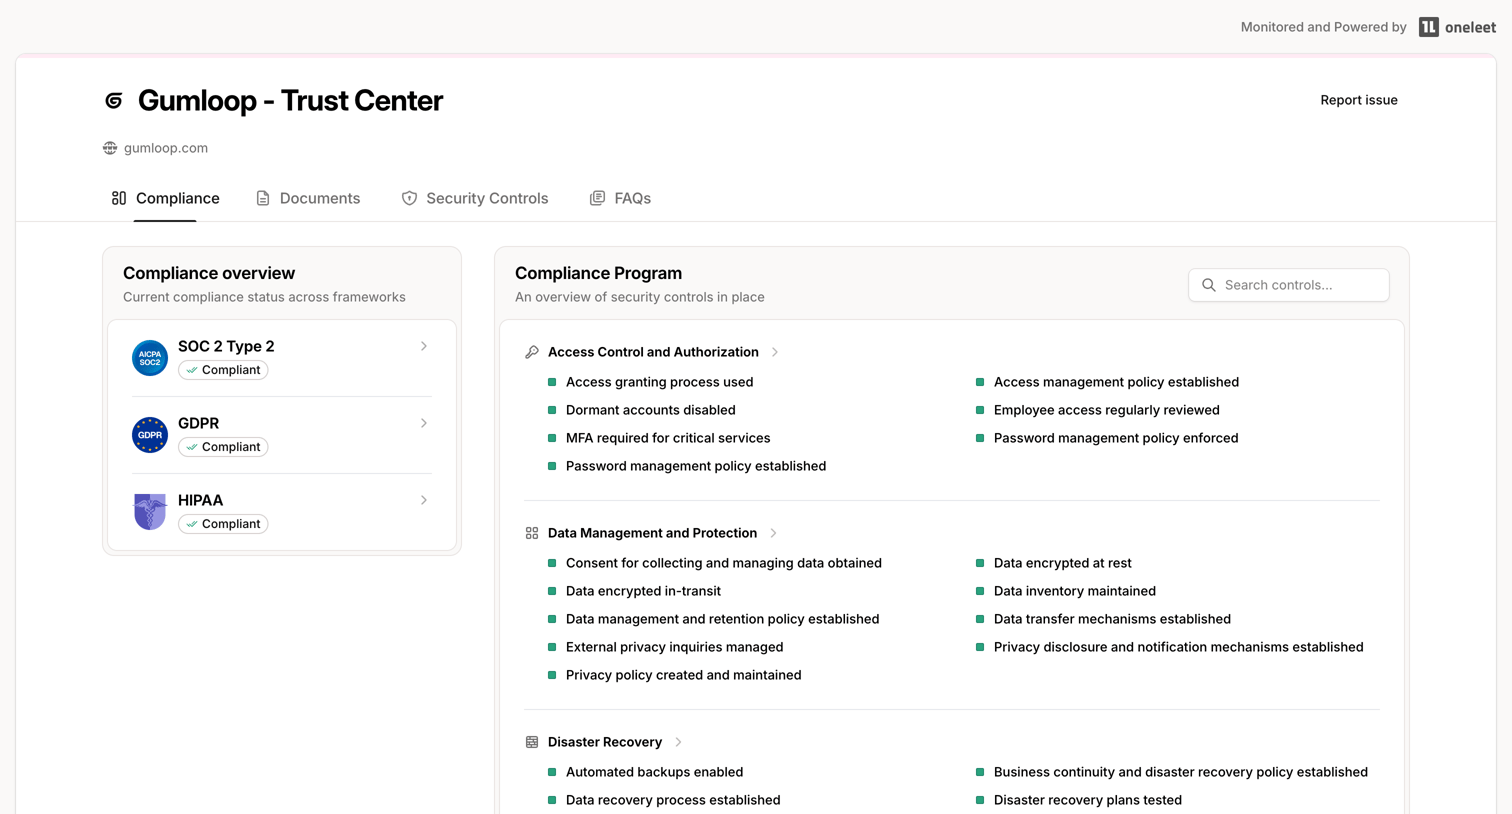
Task: Click the grid icon for Data Management
Action: [532, 533]
